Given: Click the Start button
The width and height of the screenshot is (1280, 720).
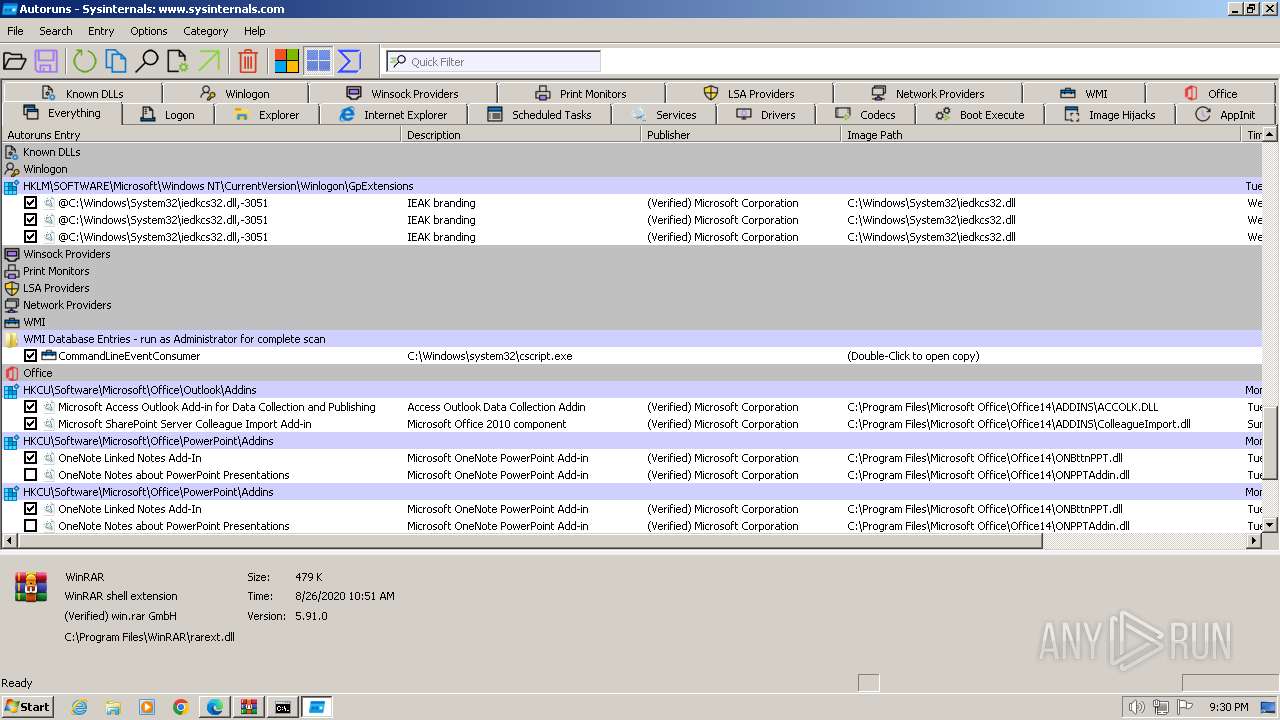Looking at the screenshot, I should click(27, 707).
